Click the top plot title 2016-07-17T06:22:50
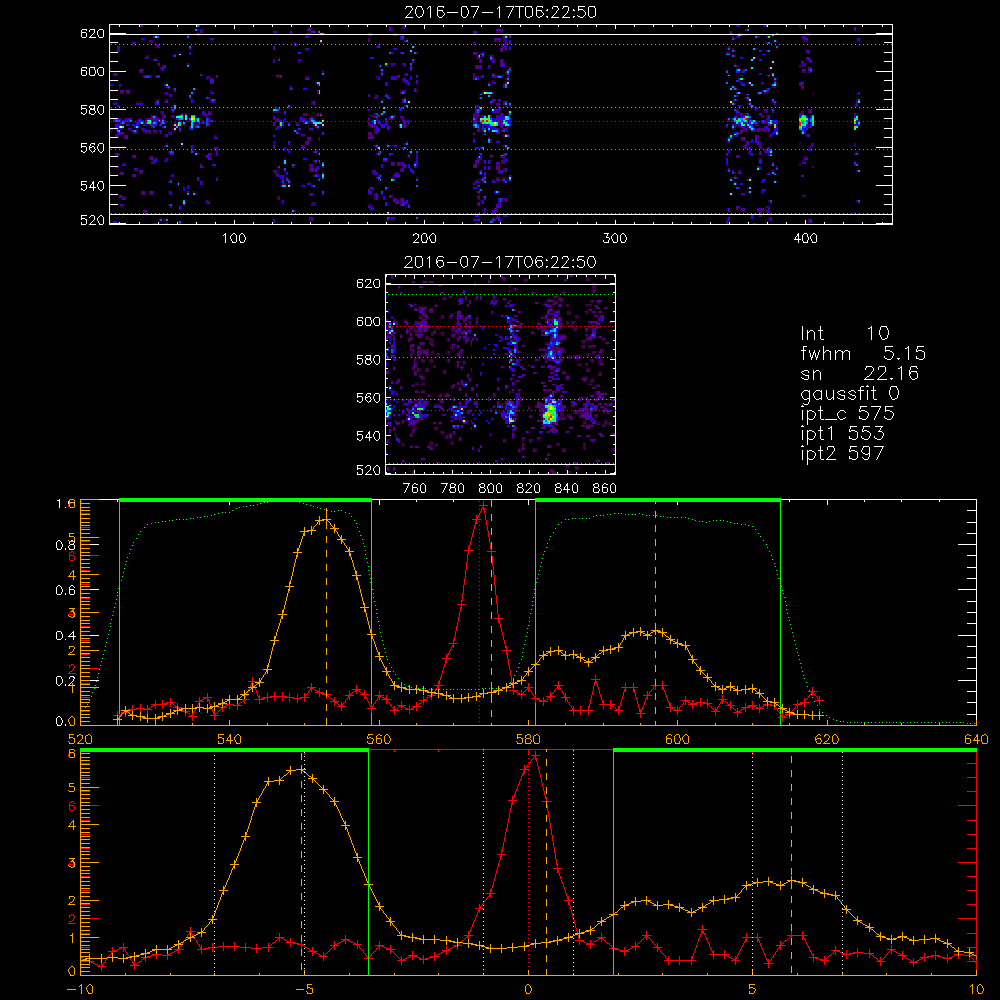Image resolution: width=1000 pixels, height=1000 pixels. (x=501, y=12)
